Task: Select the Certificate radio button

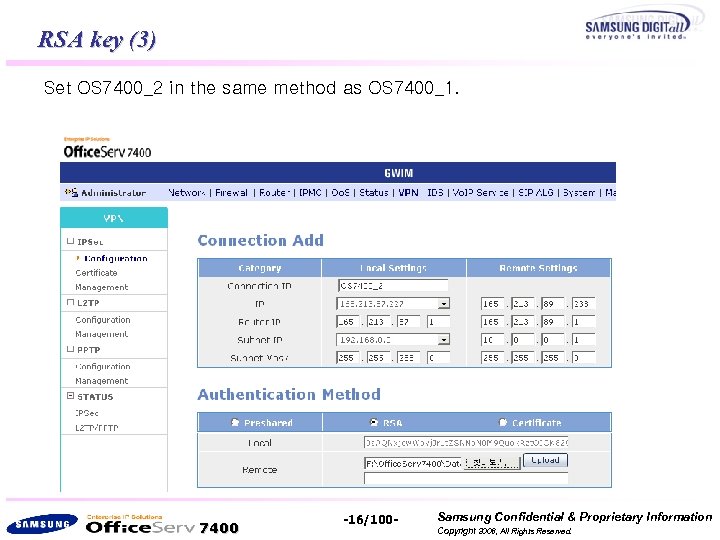Action: tap(503, 422)
